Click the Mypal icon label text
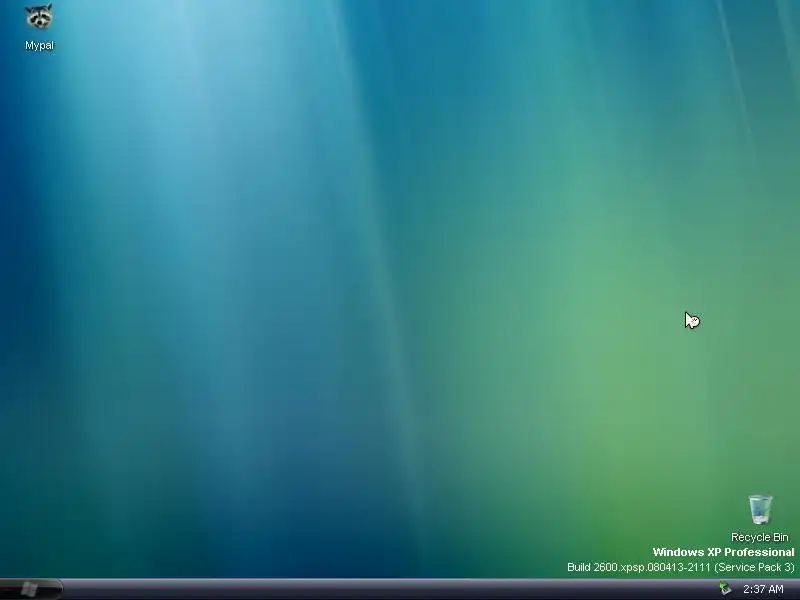This screenshot has width=800, height=600. click(39, 45)
